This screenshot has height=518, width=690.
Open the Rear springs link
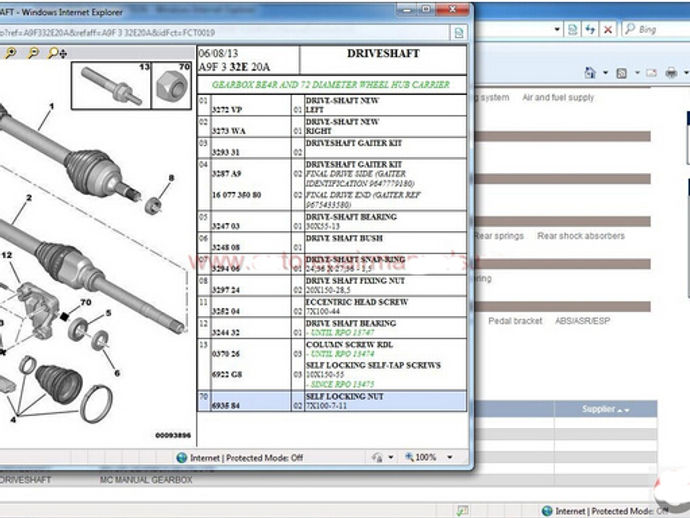coord(499,236)
